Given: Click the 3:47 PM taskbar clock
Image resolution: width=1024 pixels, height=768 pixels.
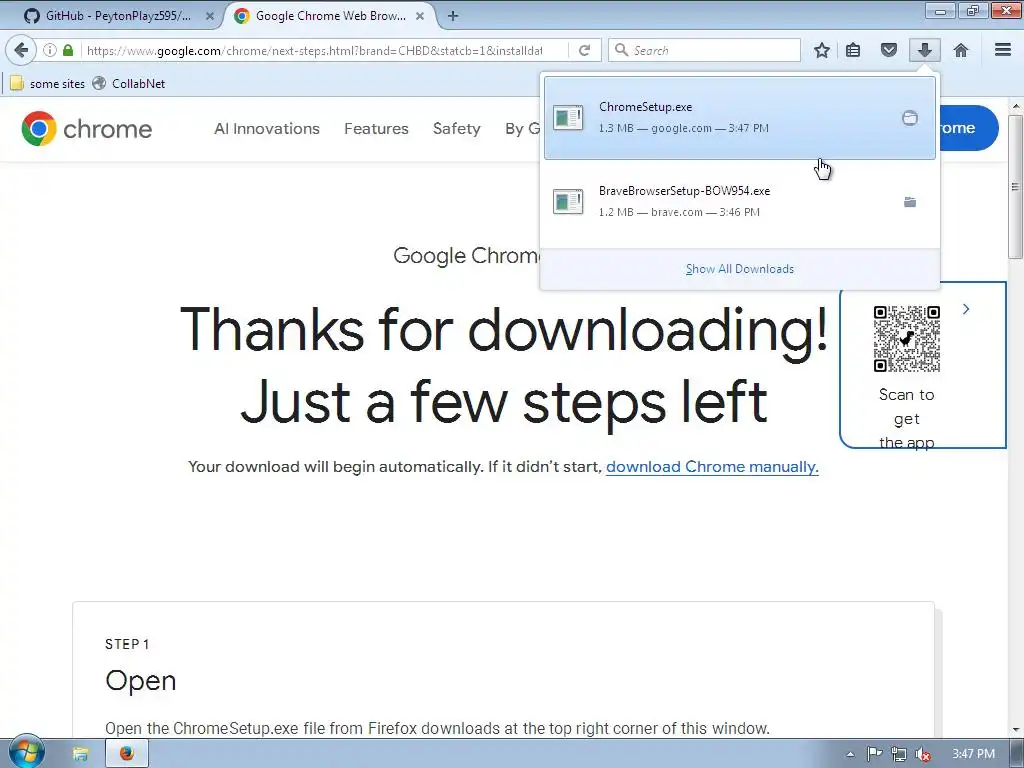Looking at the screenshot, I should (973, 754).
